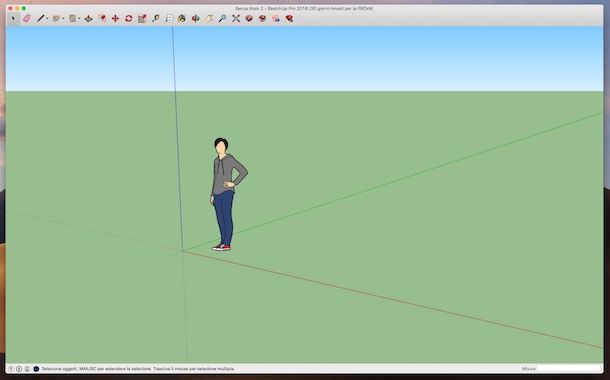Select the arrow Select tool
This screenshot has height=380, width=610.
[14, 18]
